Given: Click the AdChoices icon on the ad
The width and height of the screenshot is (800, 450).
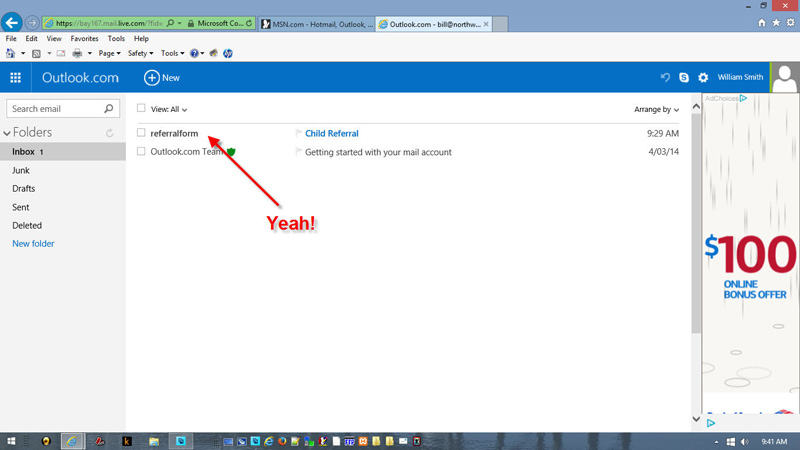Looking at the screenshot, I should coord(743,98).
